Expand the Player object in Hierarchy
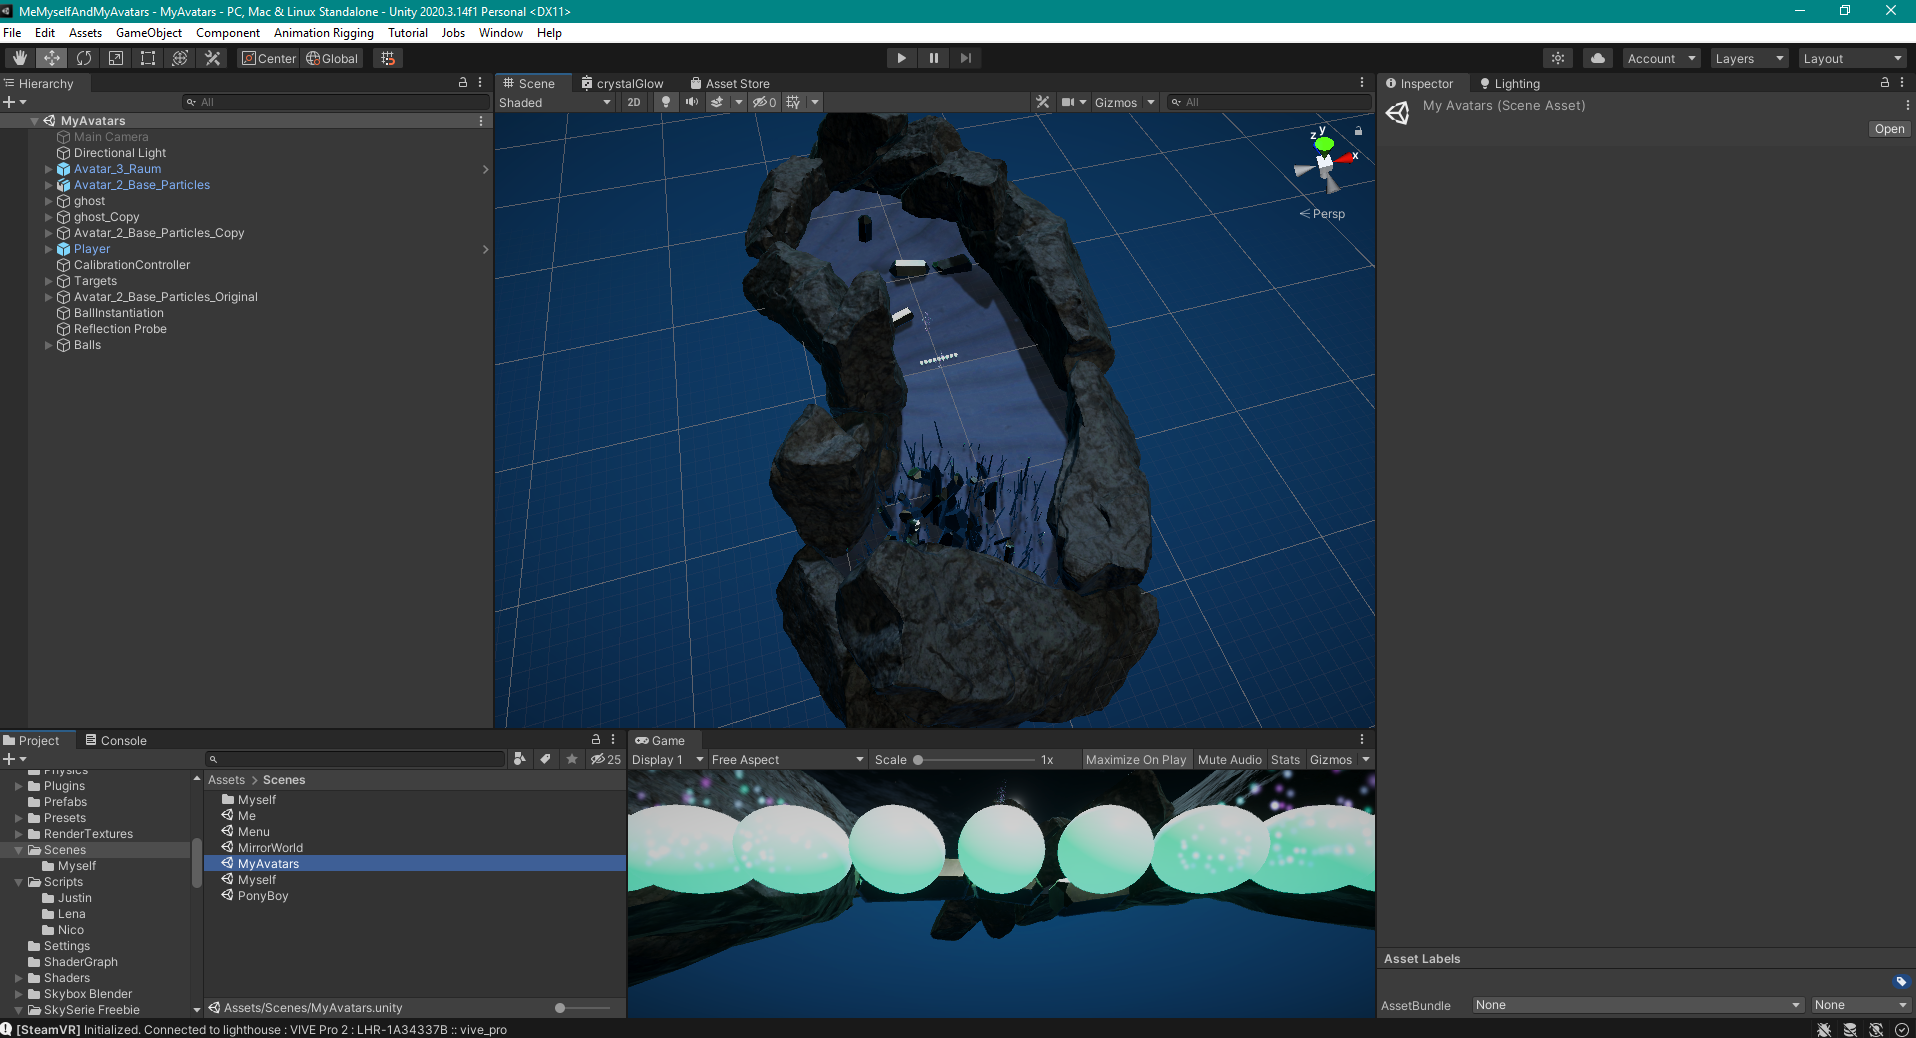The height and width of the screenshot is (1038, 1916). click(x=49, y=249)
